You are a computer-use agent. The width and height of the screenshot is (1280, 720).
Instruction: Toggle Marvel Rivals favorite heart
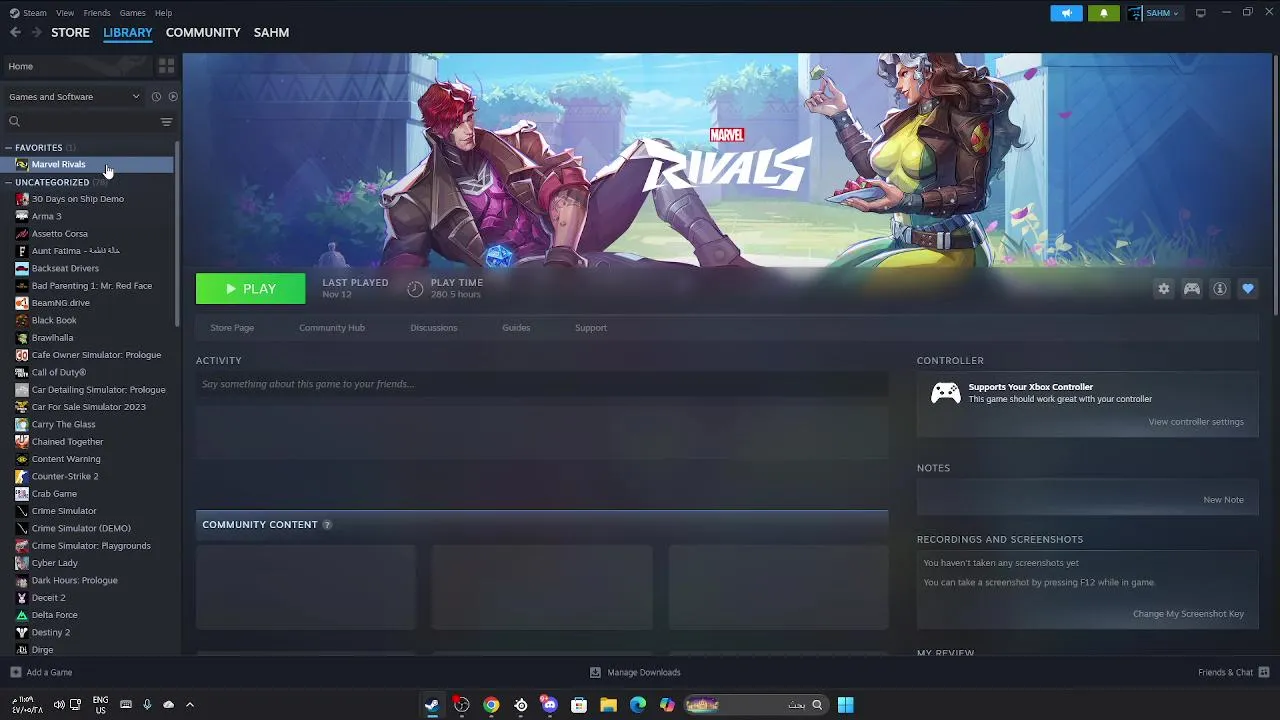[1248, 289]
